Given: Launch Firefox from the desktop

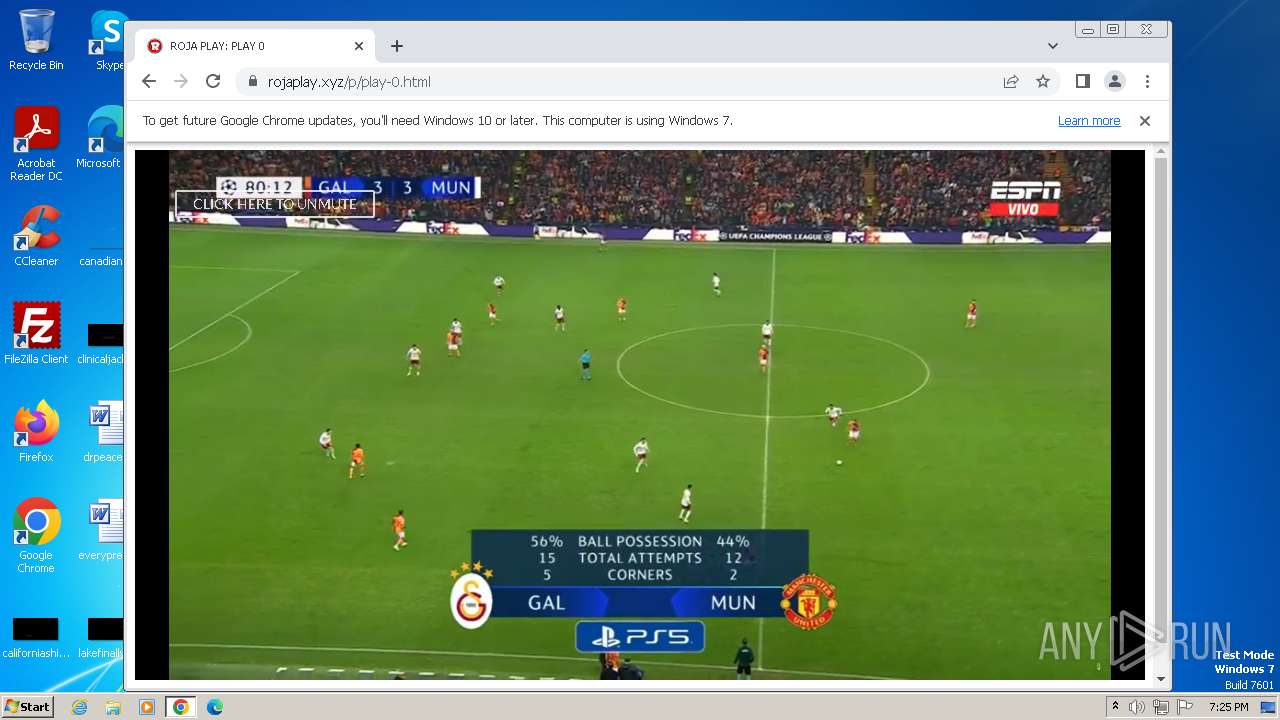Looking at the screenshot, I should pyautogui.click(x=36, y=431).
